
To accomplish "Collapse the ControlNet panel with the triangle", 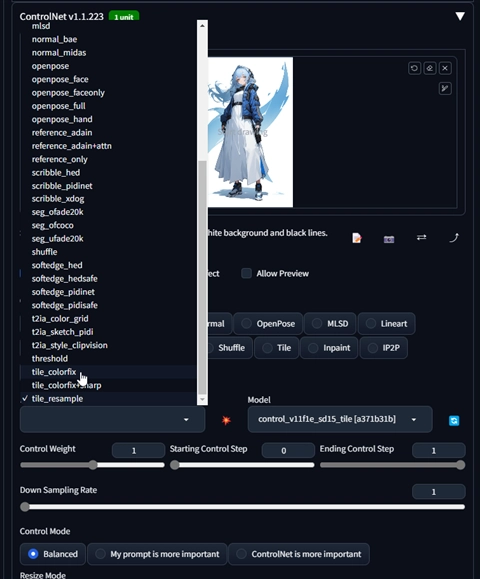I will coord(460,16).
